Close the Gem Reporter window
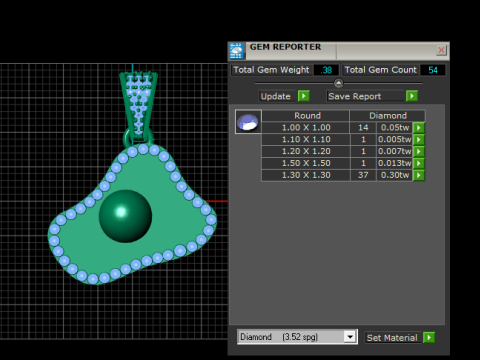The image size is (480, 360). tap(441, 50)
